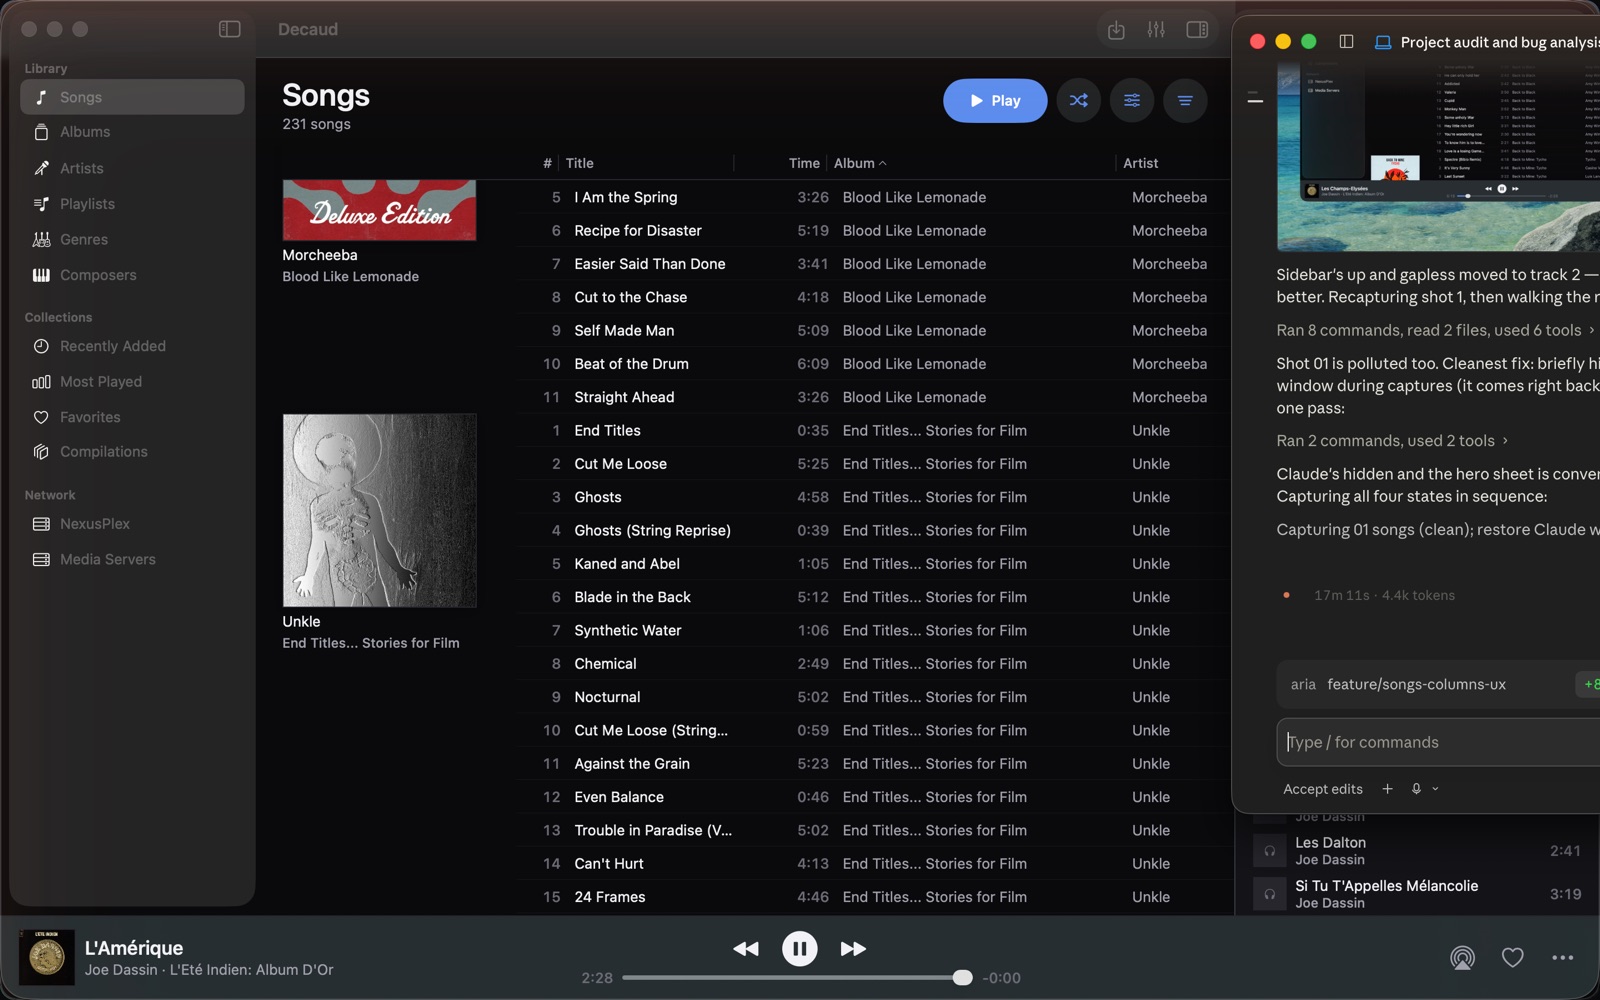The image size is (1600, 1000).
Task: Open the microphone dropdown chevron
Action: click(1435, 789)
